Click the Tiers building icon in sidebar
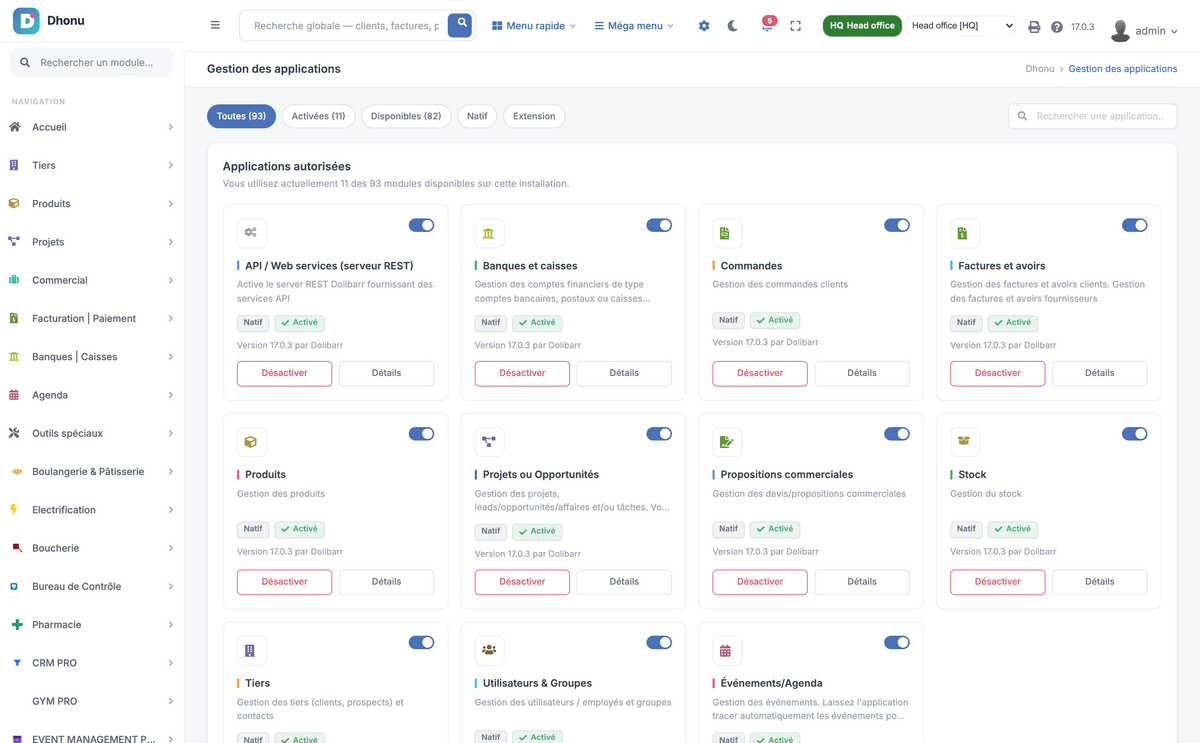 (x=14, y=165)
